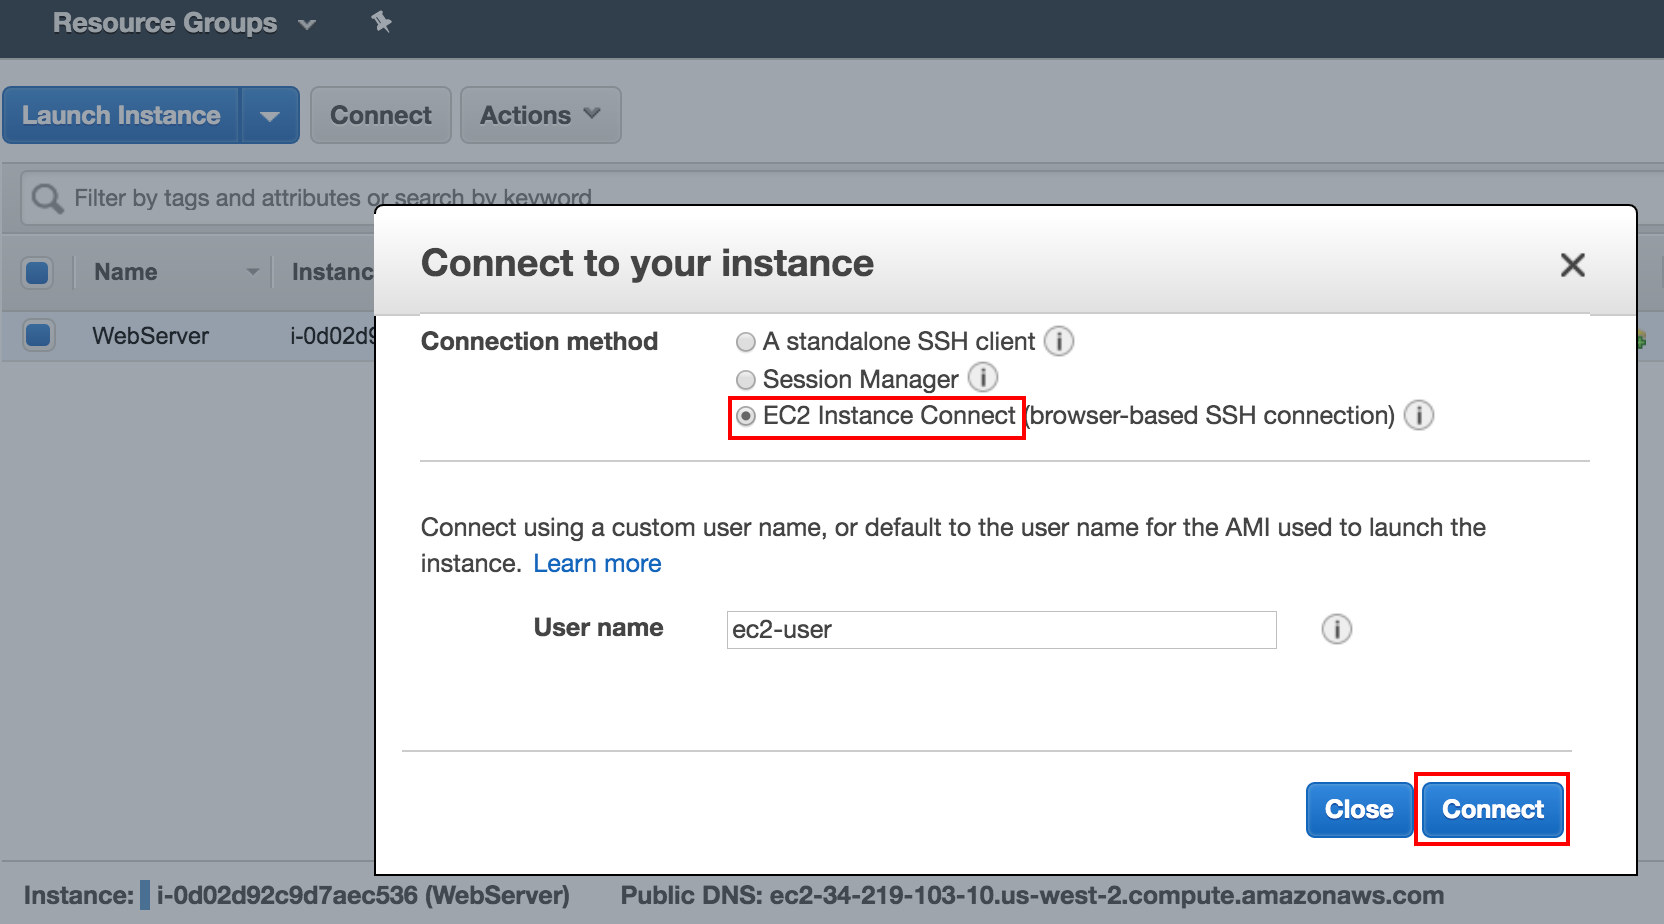Viewport: 1664px width, 924px height.
Task: Close dialog using the X icon
Action: coord(1572,265)
